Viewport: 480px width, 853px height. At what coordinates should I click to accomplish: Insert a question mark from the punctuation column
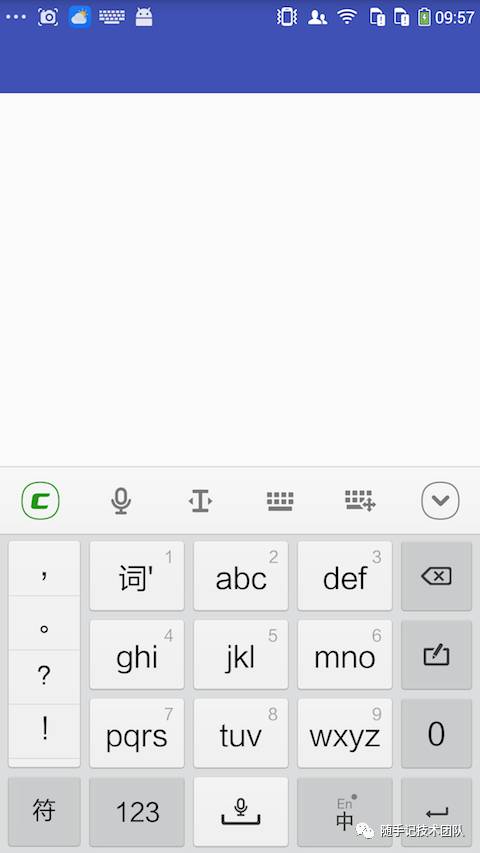[x=44, y=676]
